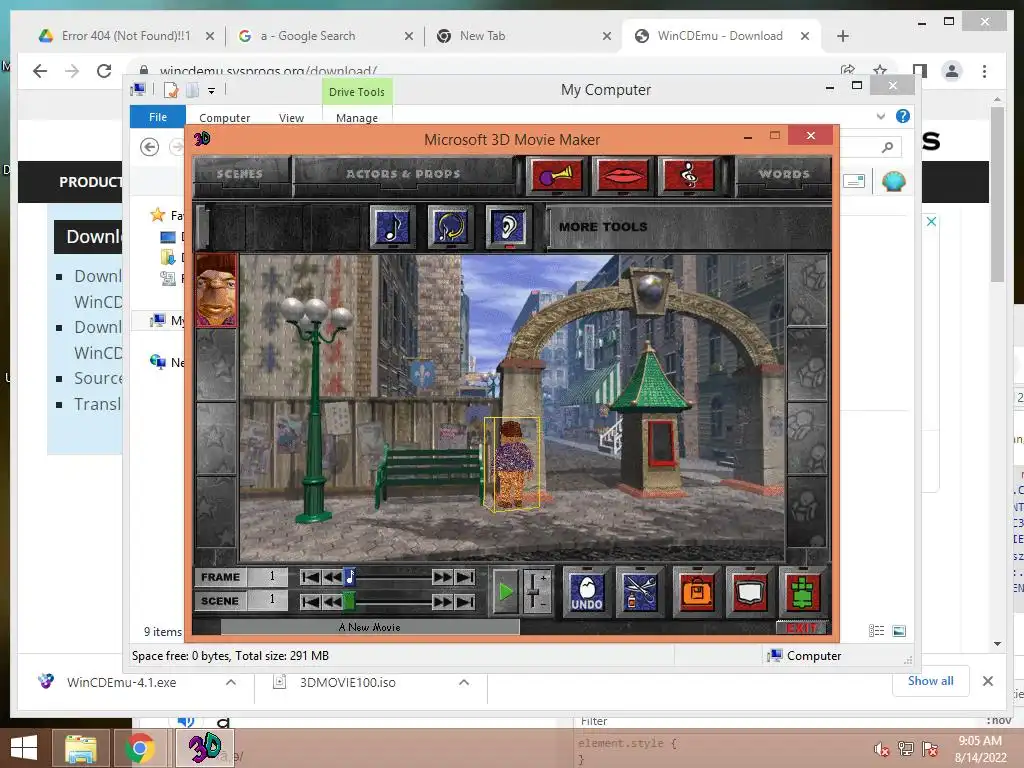
Task: Expand the My Computer ribbon chevron
Action: click(880, 116)
